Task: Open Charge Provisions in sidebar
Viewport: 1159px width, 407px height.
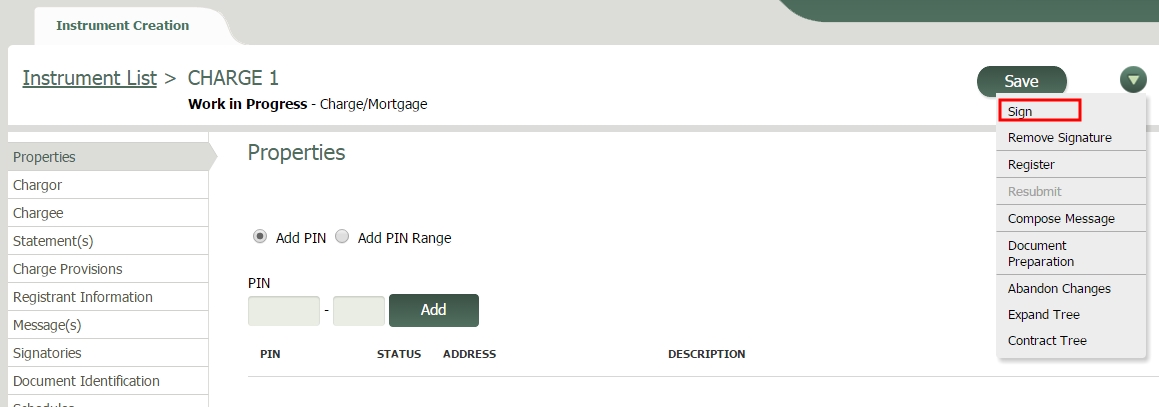Action: [x=108, y=269]
